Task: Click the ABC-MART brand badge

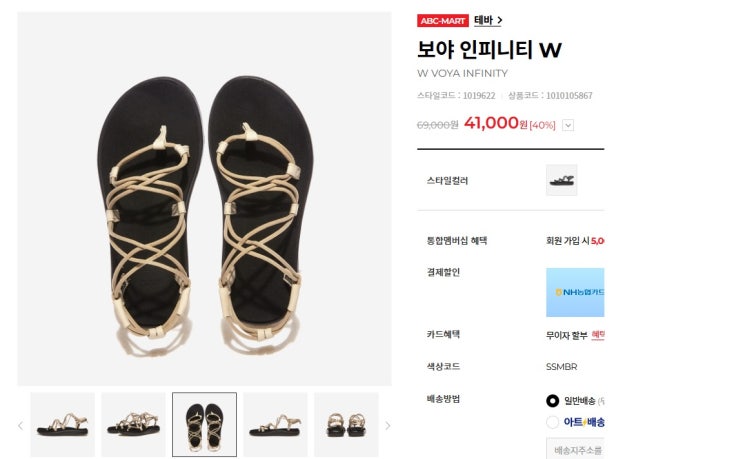Action: click(442, 20)
